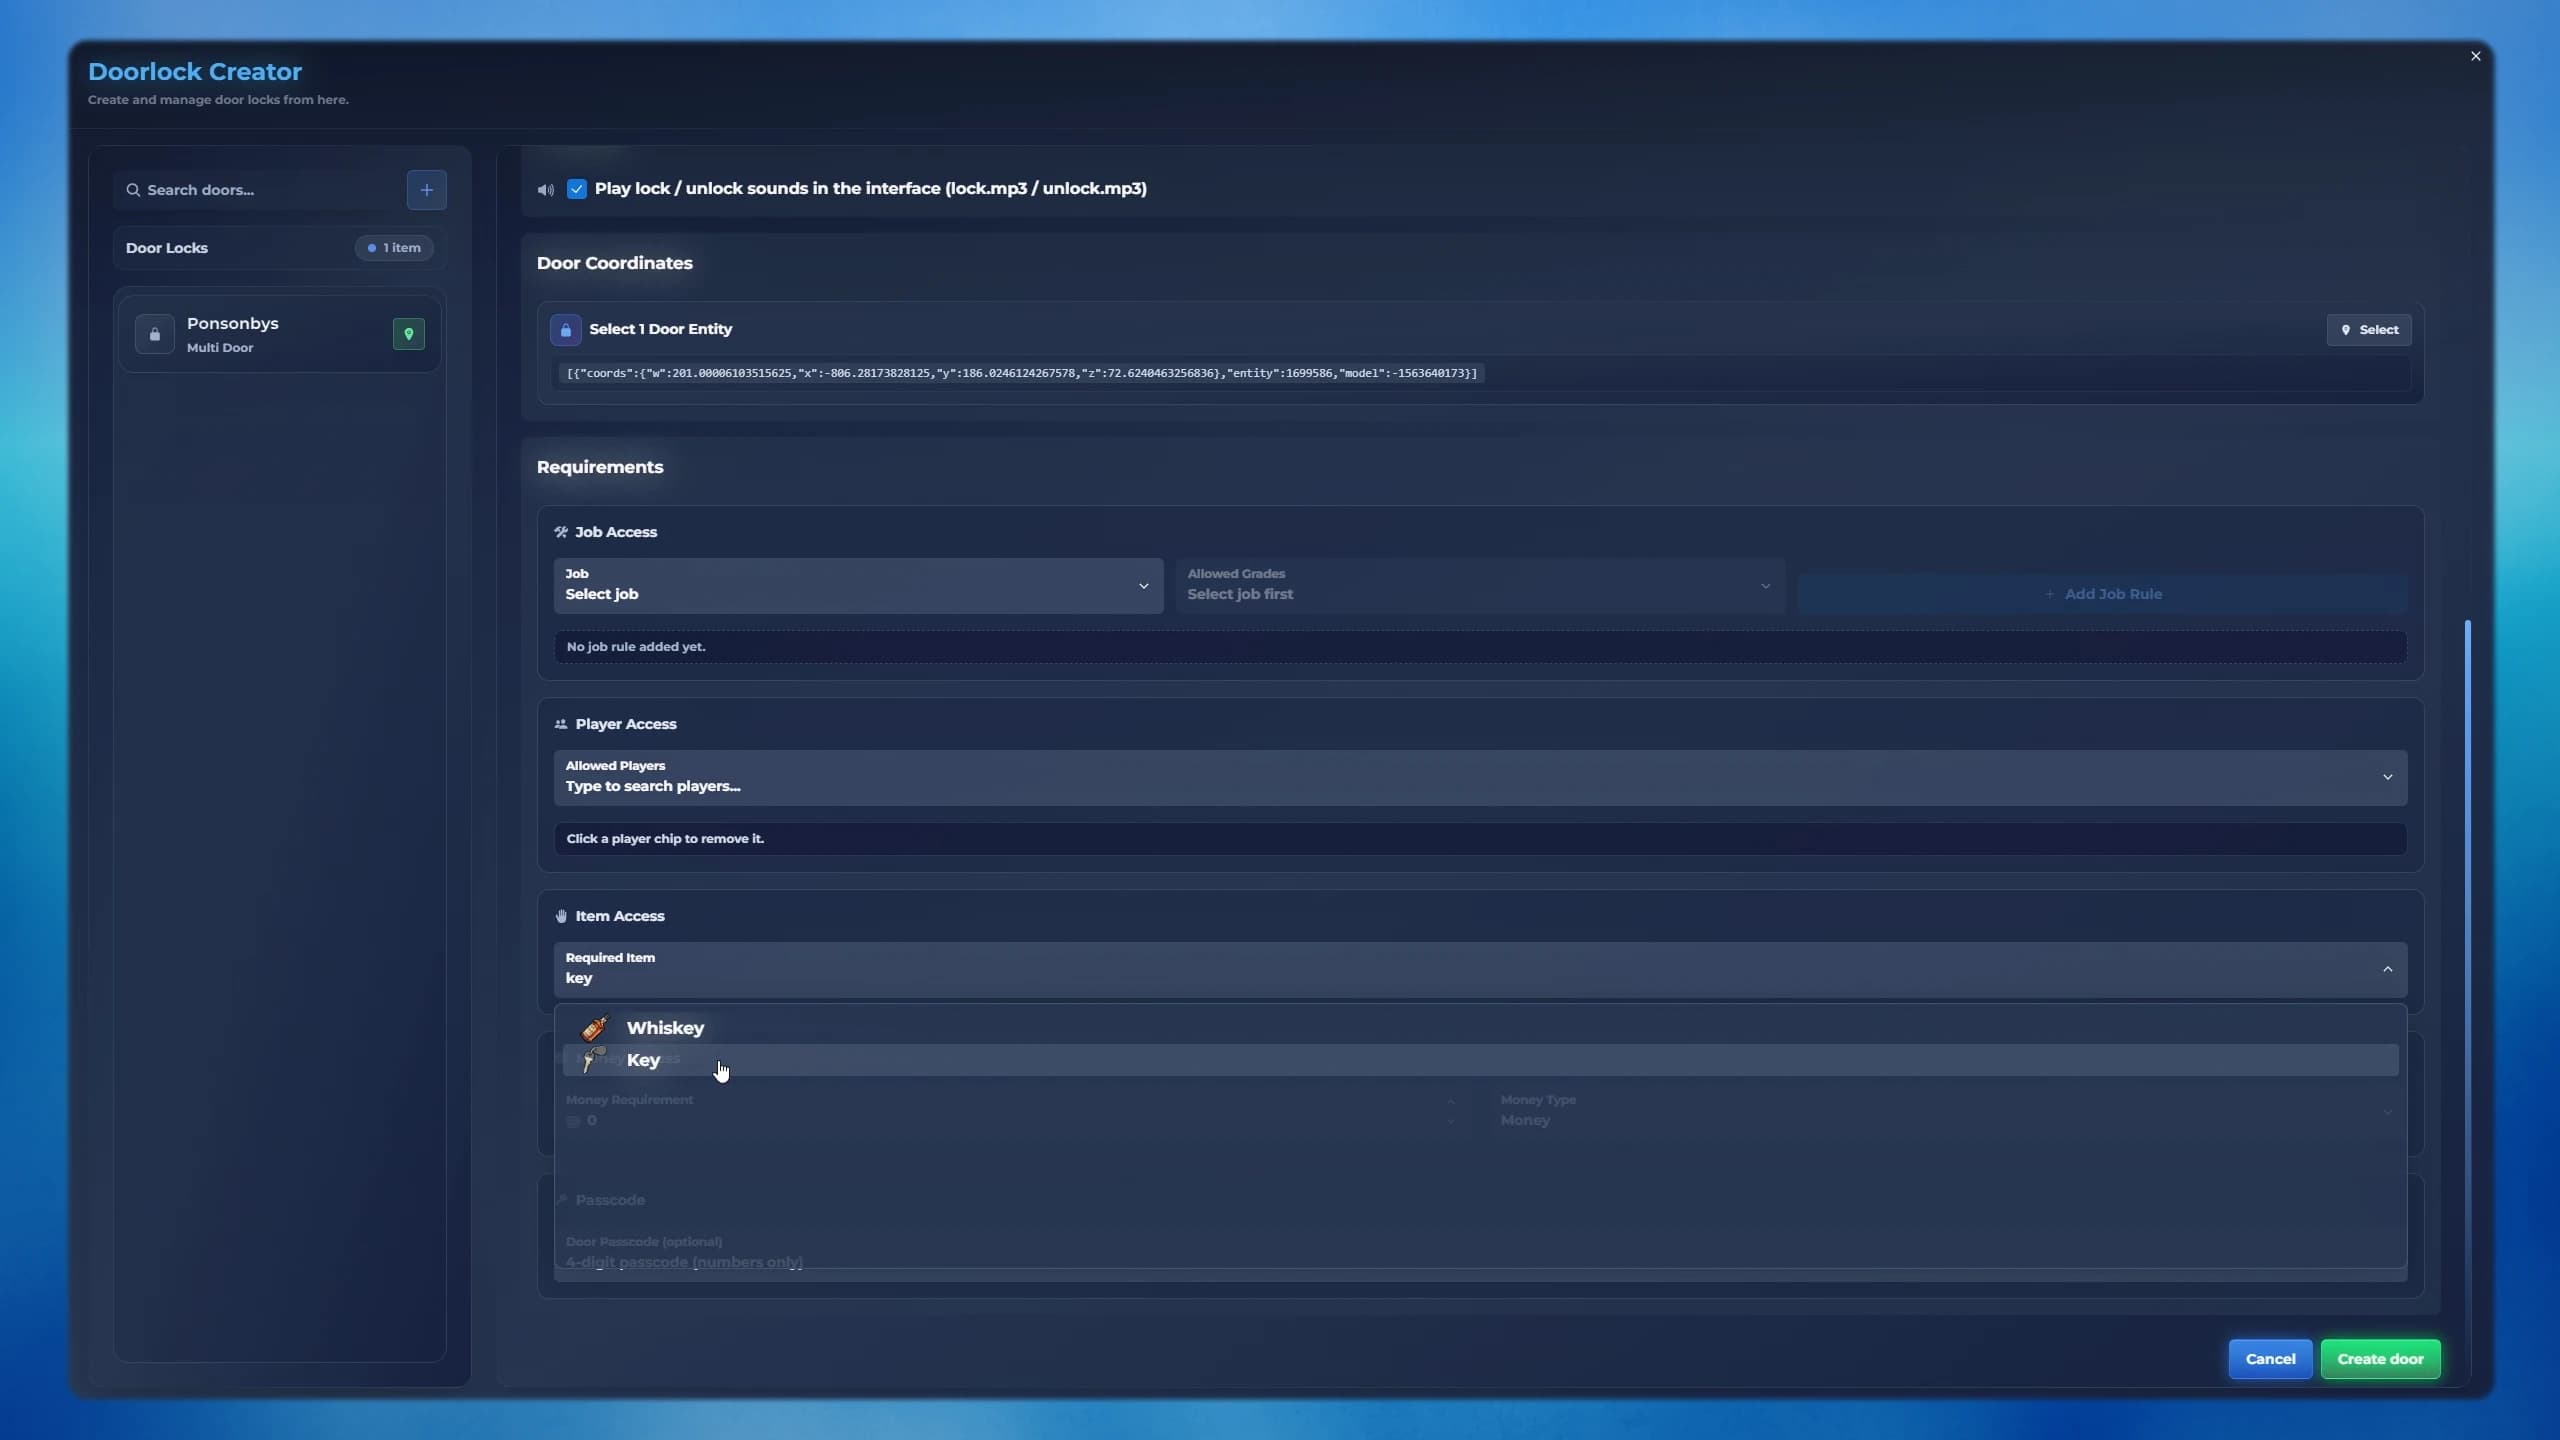Screen dimensions: 2560x1440
Task: Click the '1 item' count badge
Action: coord(394,248)
